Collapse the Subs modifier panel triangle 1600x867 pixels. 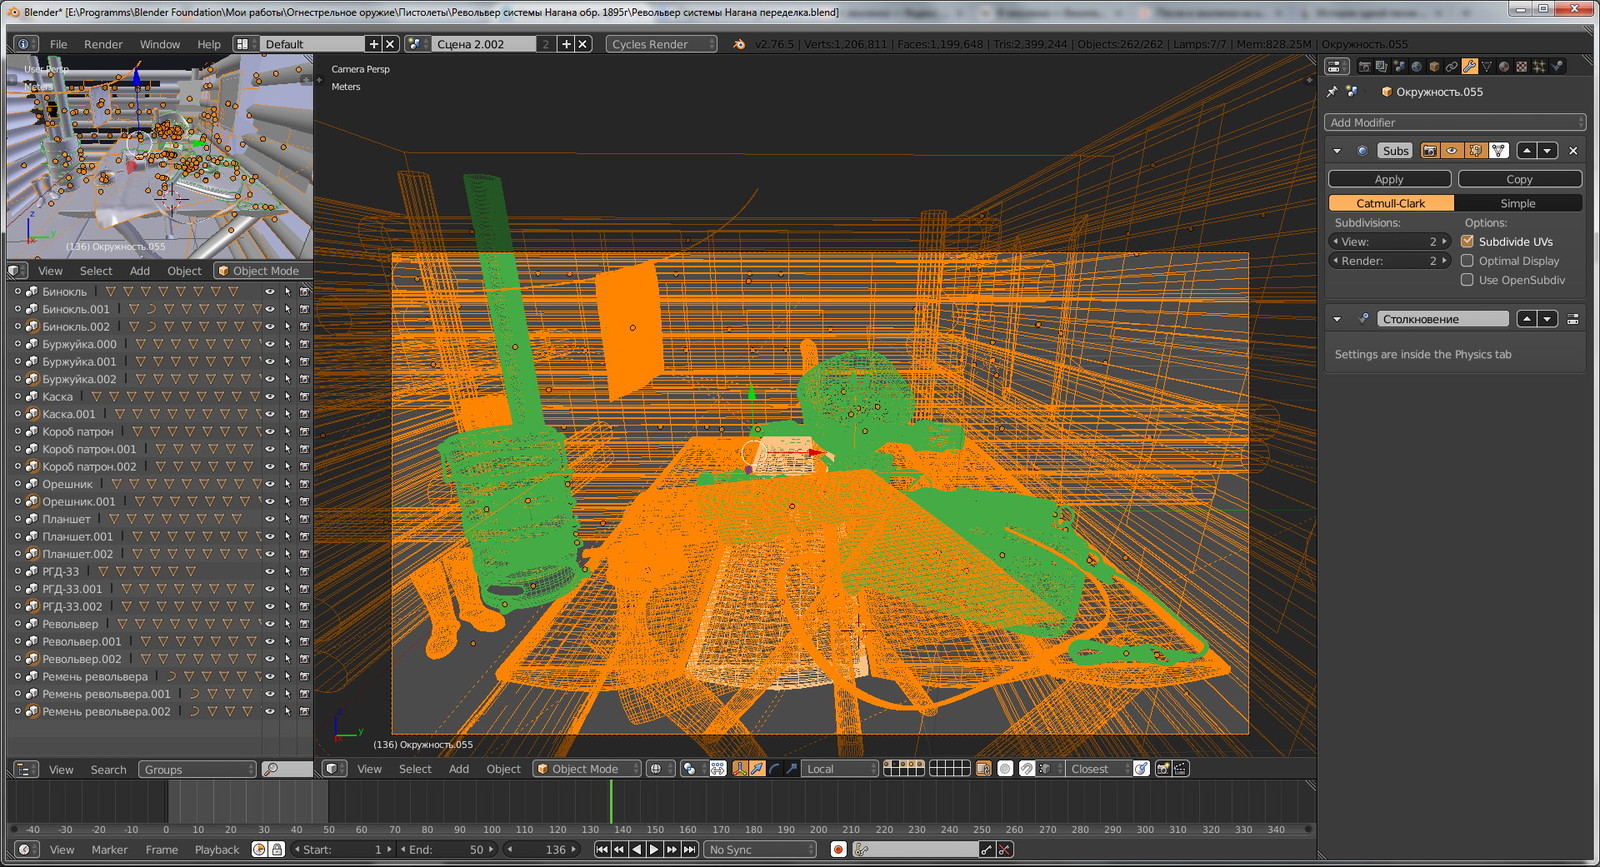(1337, 151)
